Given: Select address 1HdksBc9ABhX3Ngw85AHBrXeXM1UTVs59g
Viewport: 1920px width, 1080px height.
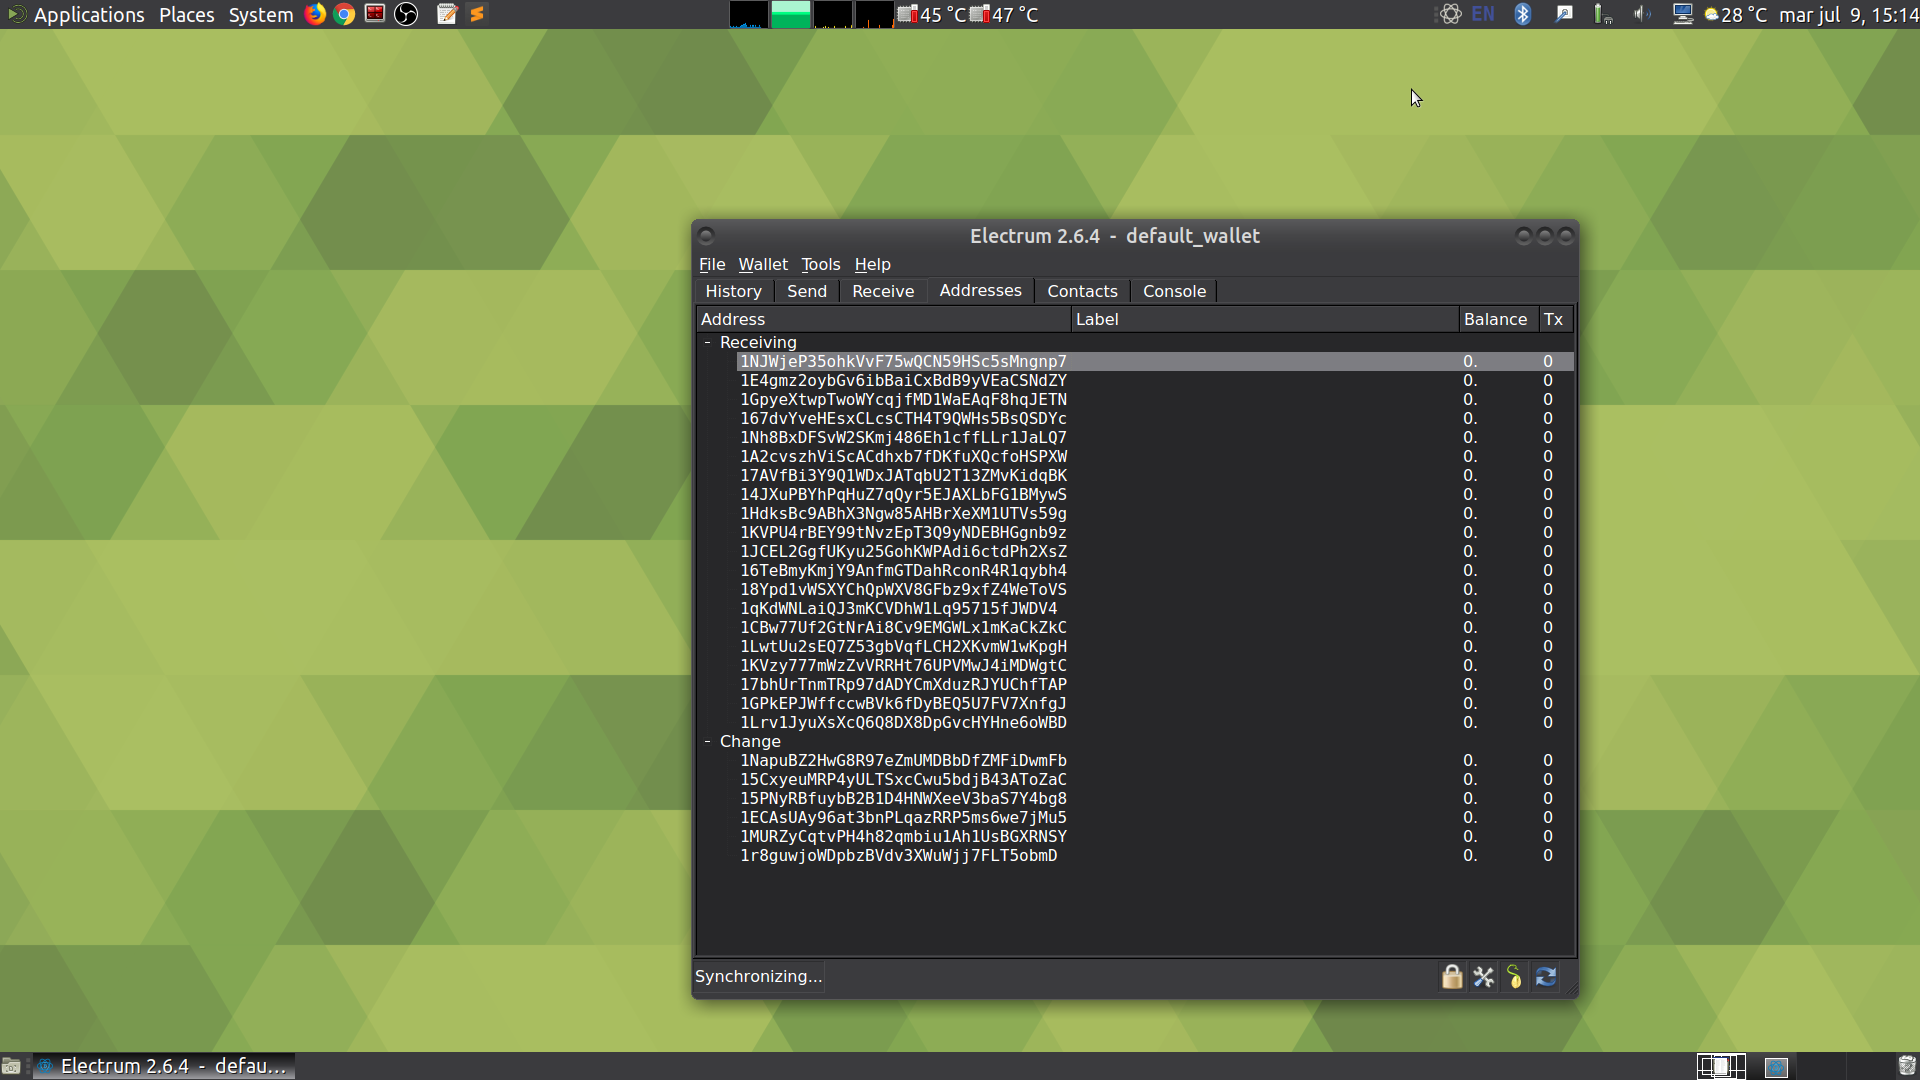Looking at the screenshot, I should (903, 513).
